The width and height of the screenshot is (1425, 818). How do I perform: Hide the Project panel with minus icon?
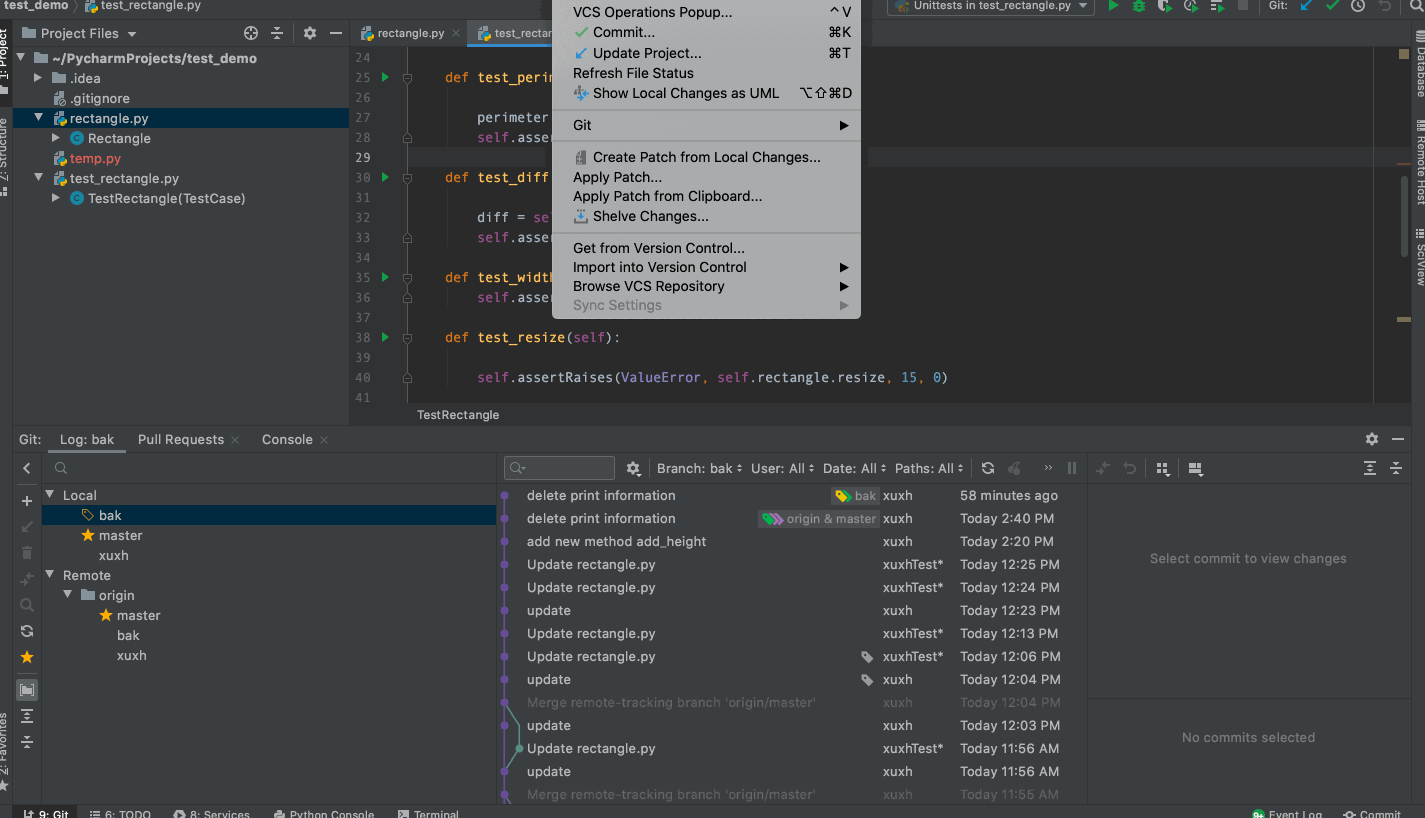pos(335,33)
